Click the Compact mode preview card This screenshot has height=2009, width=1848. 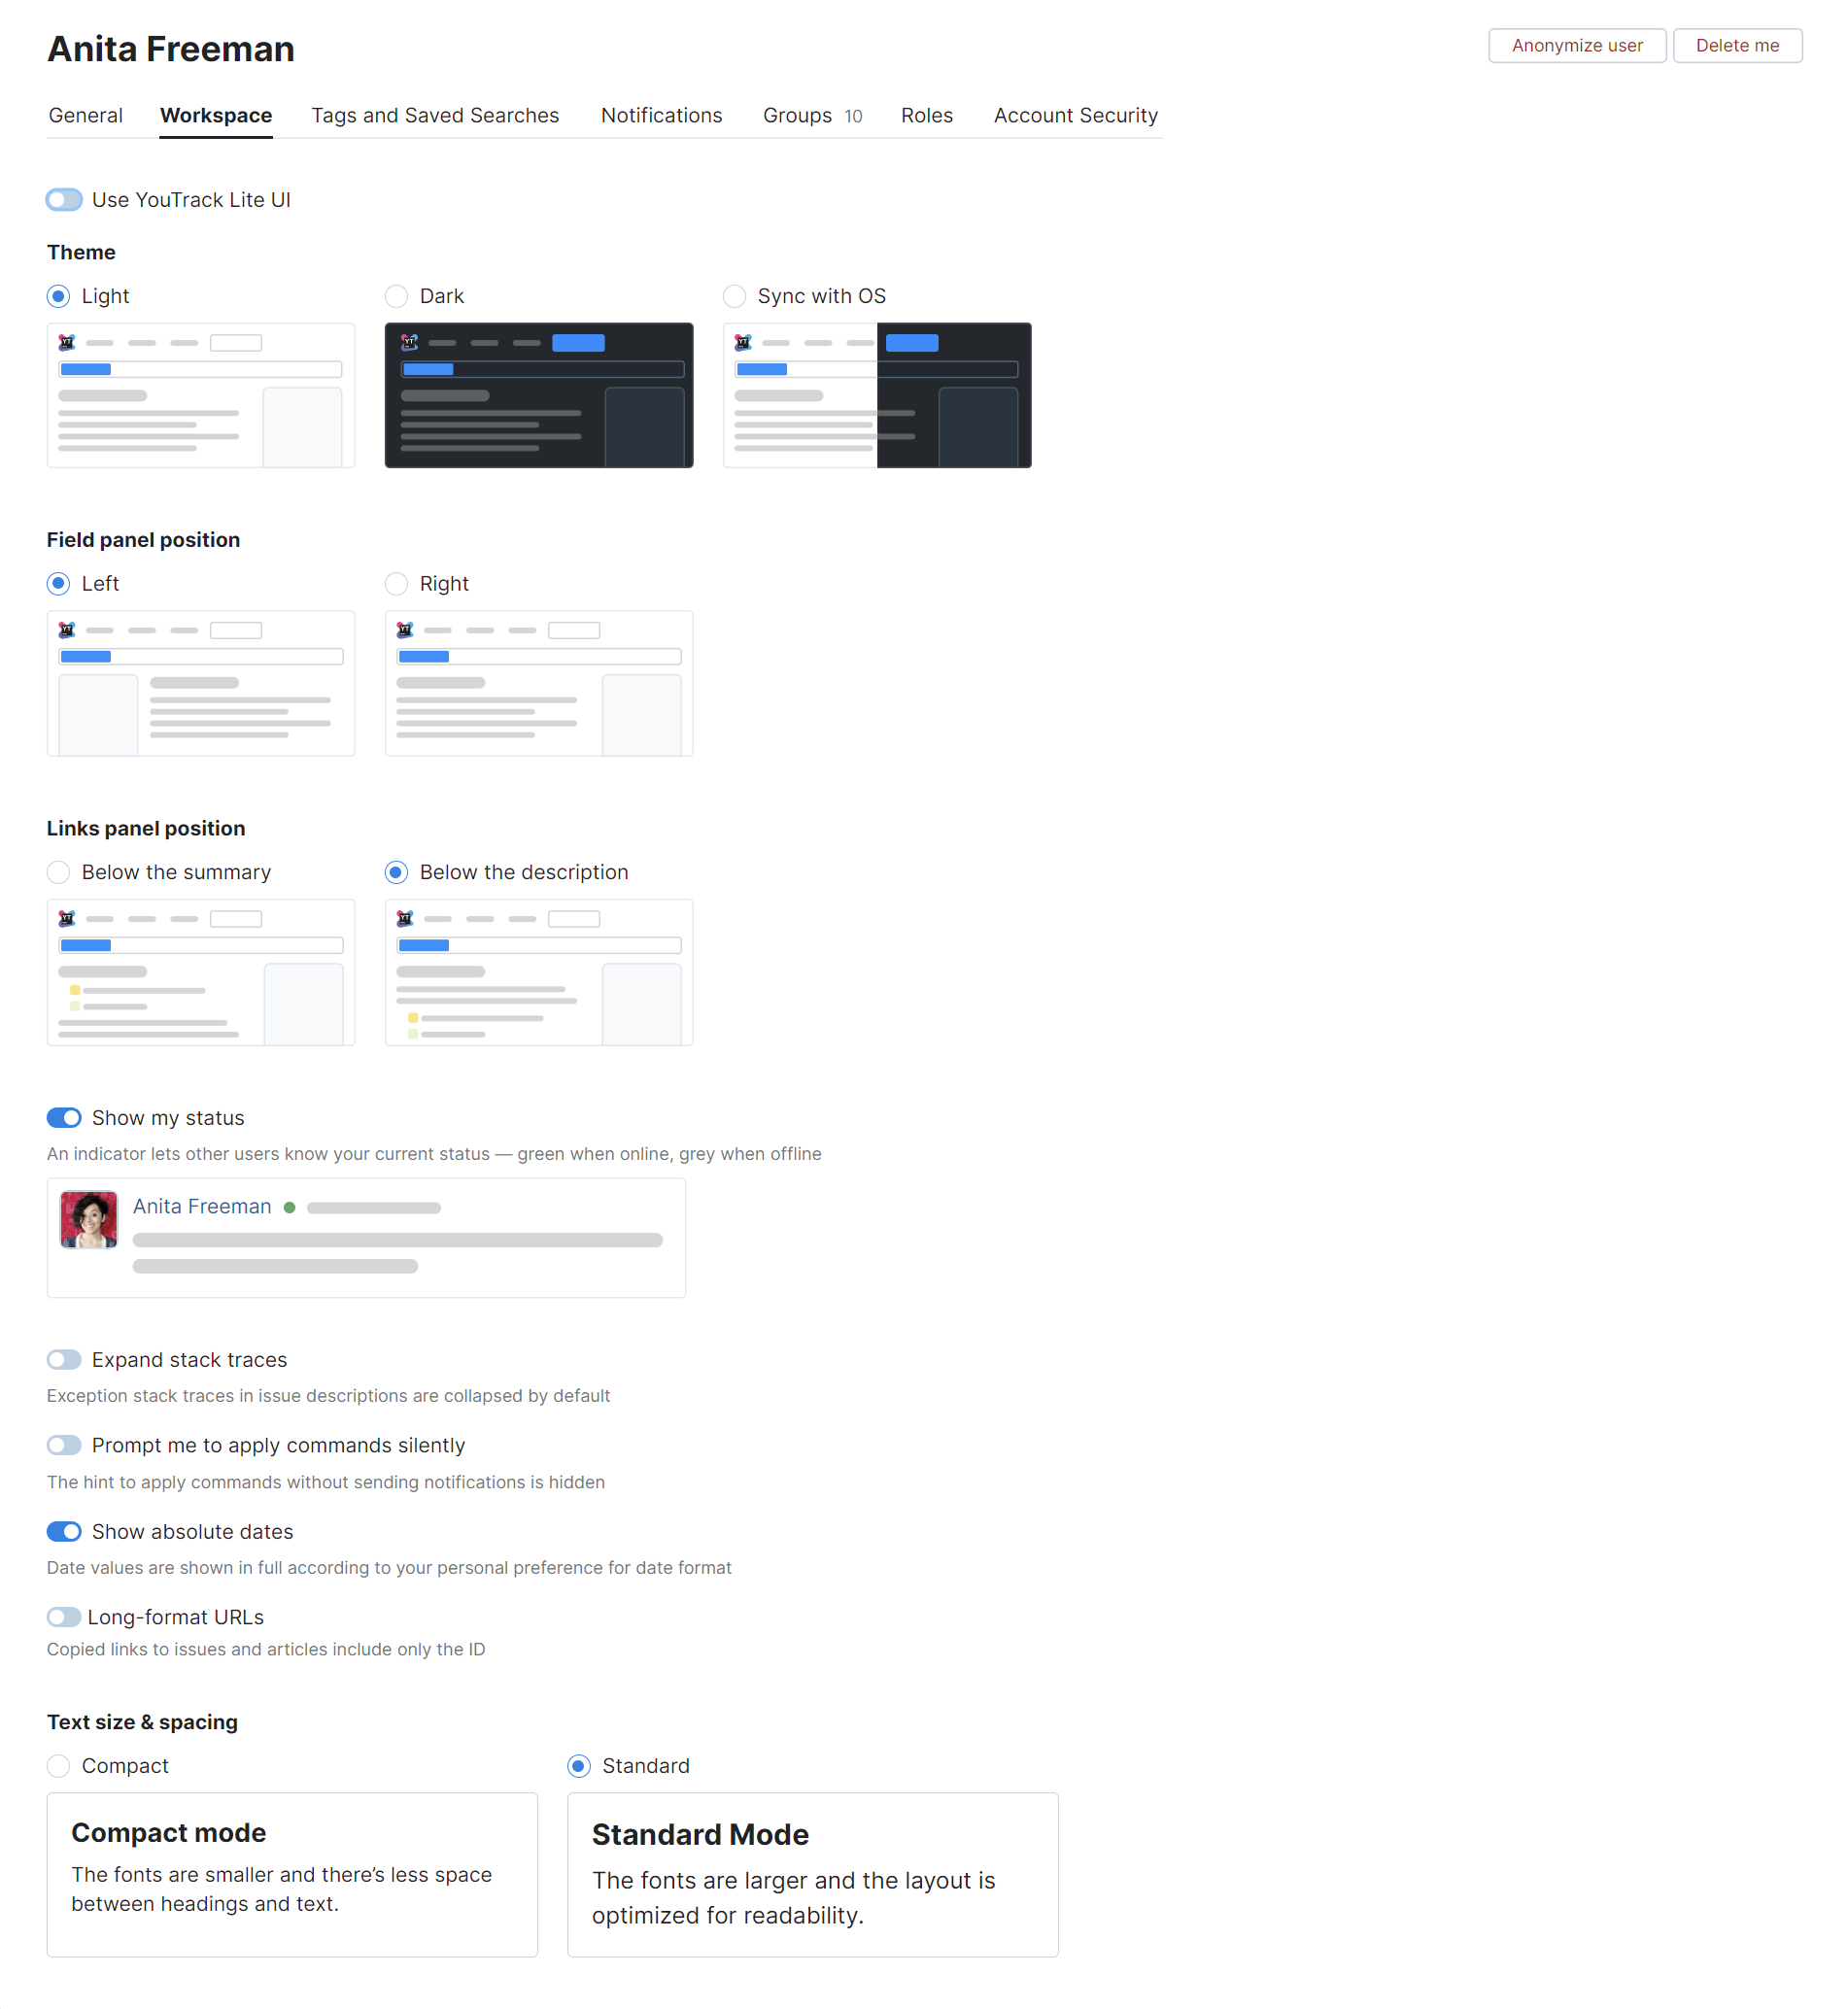[292, 1874]
